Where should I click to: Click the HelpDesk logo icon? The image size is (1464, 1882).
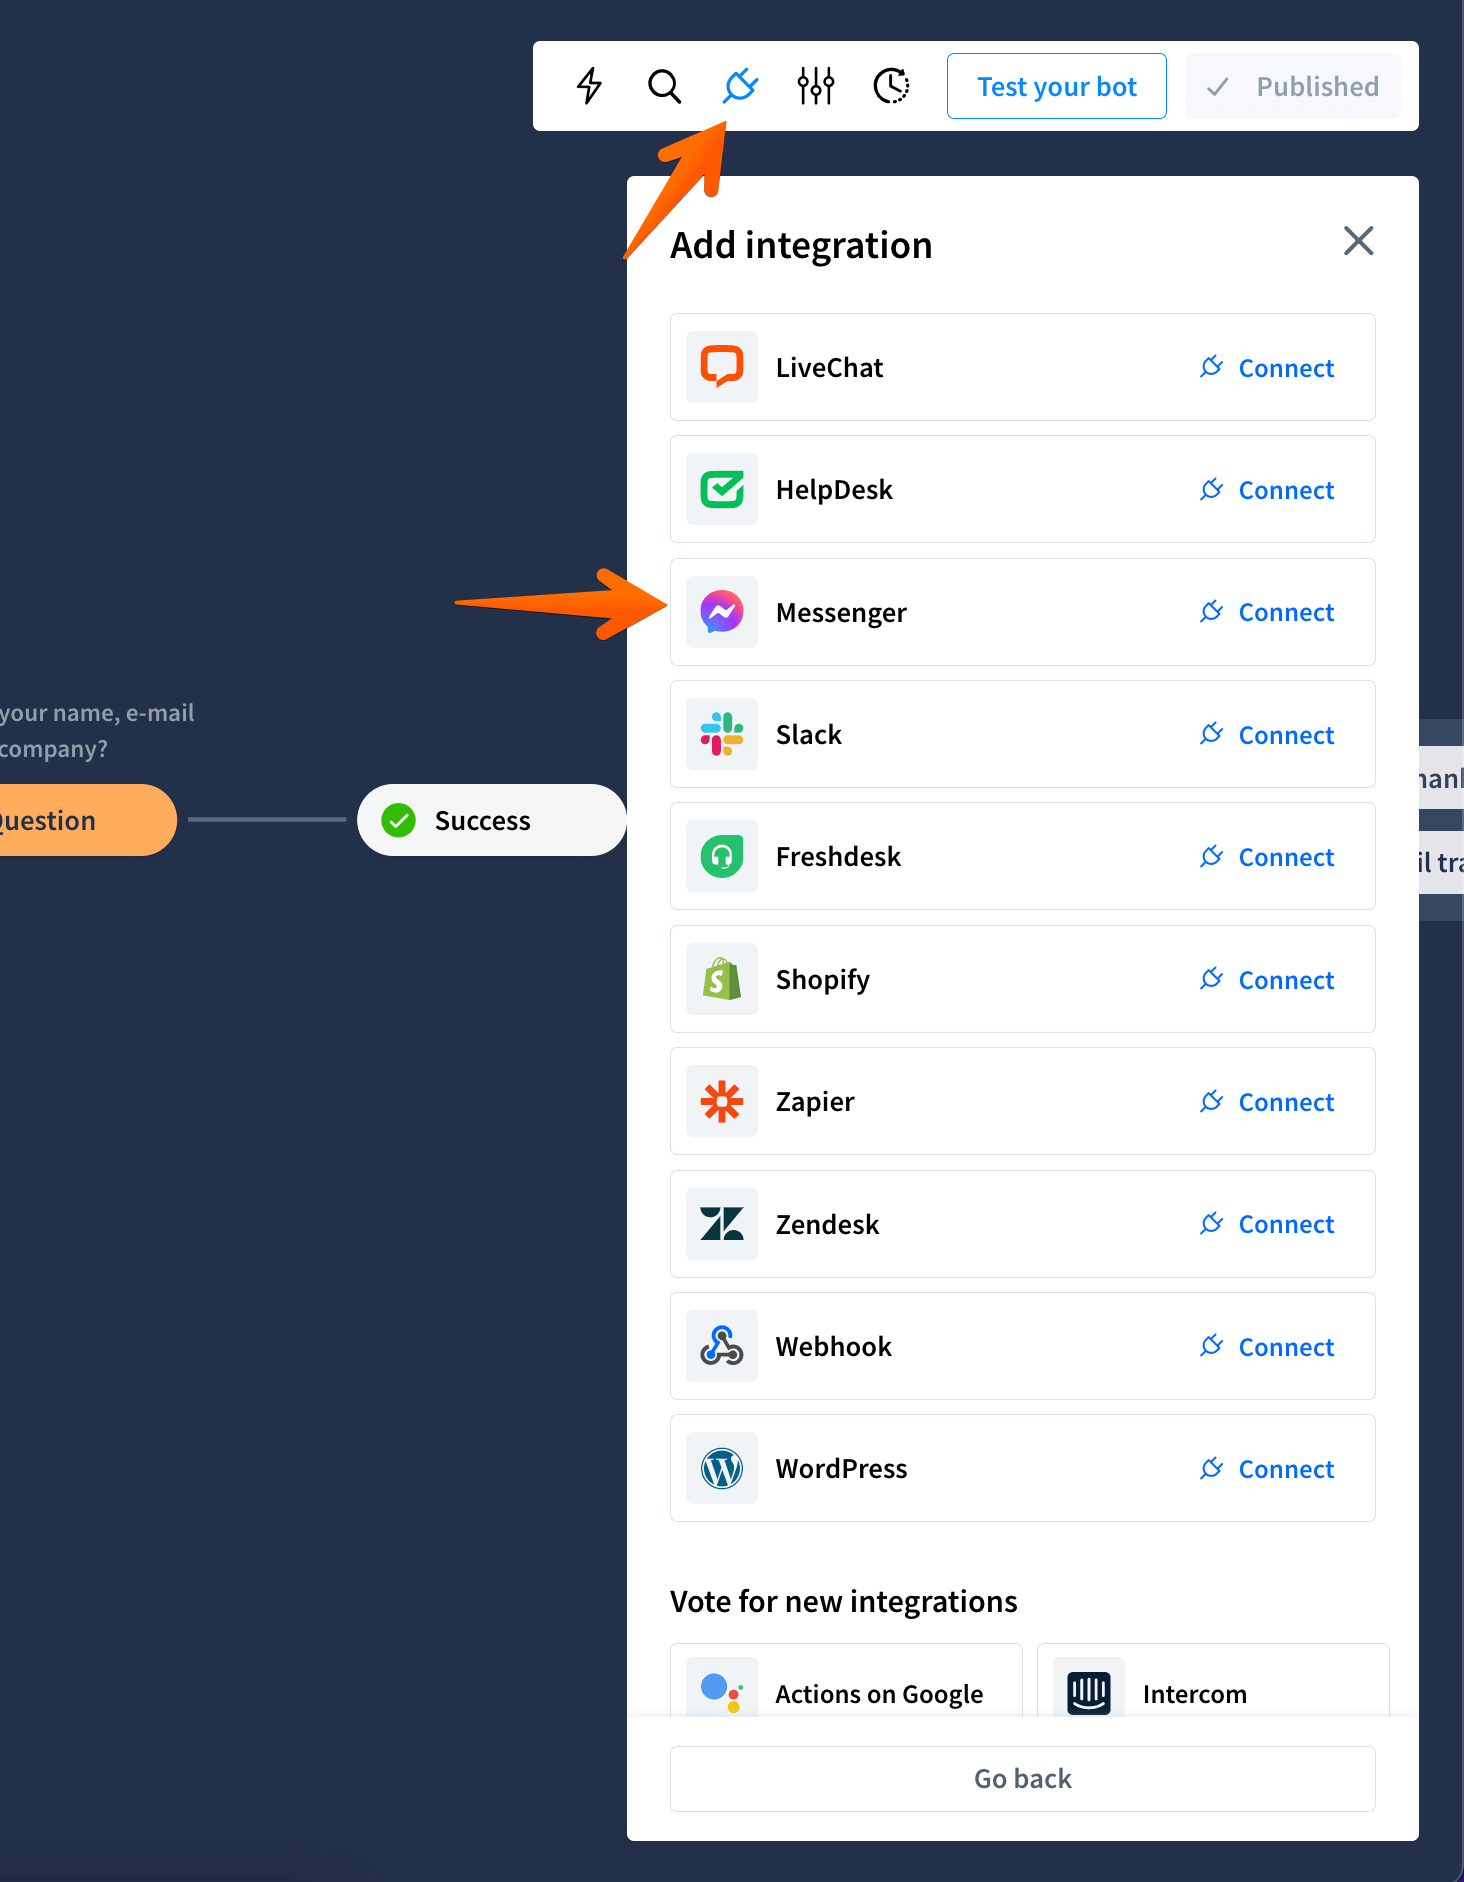[x=722, y=489]
